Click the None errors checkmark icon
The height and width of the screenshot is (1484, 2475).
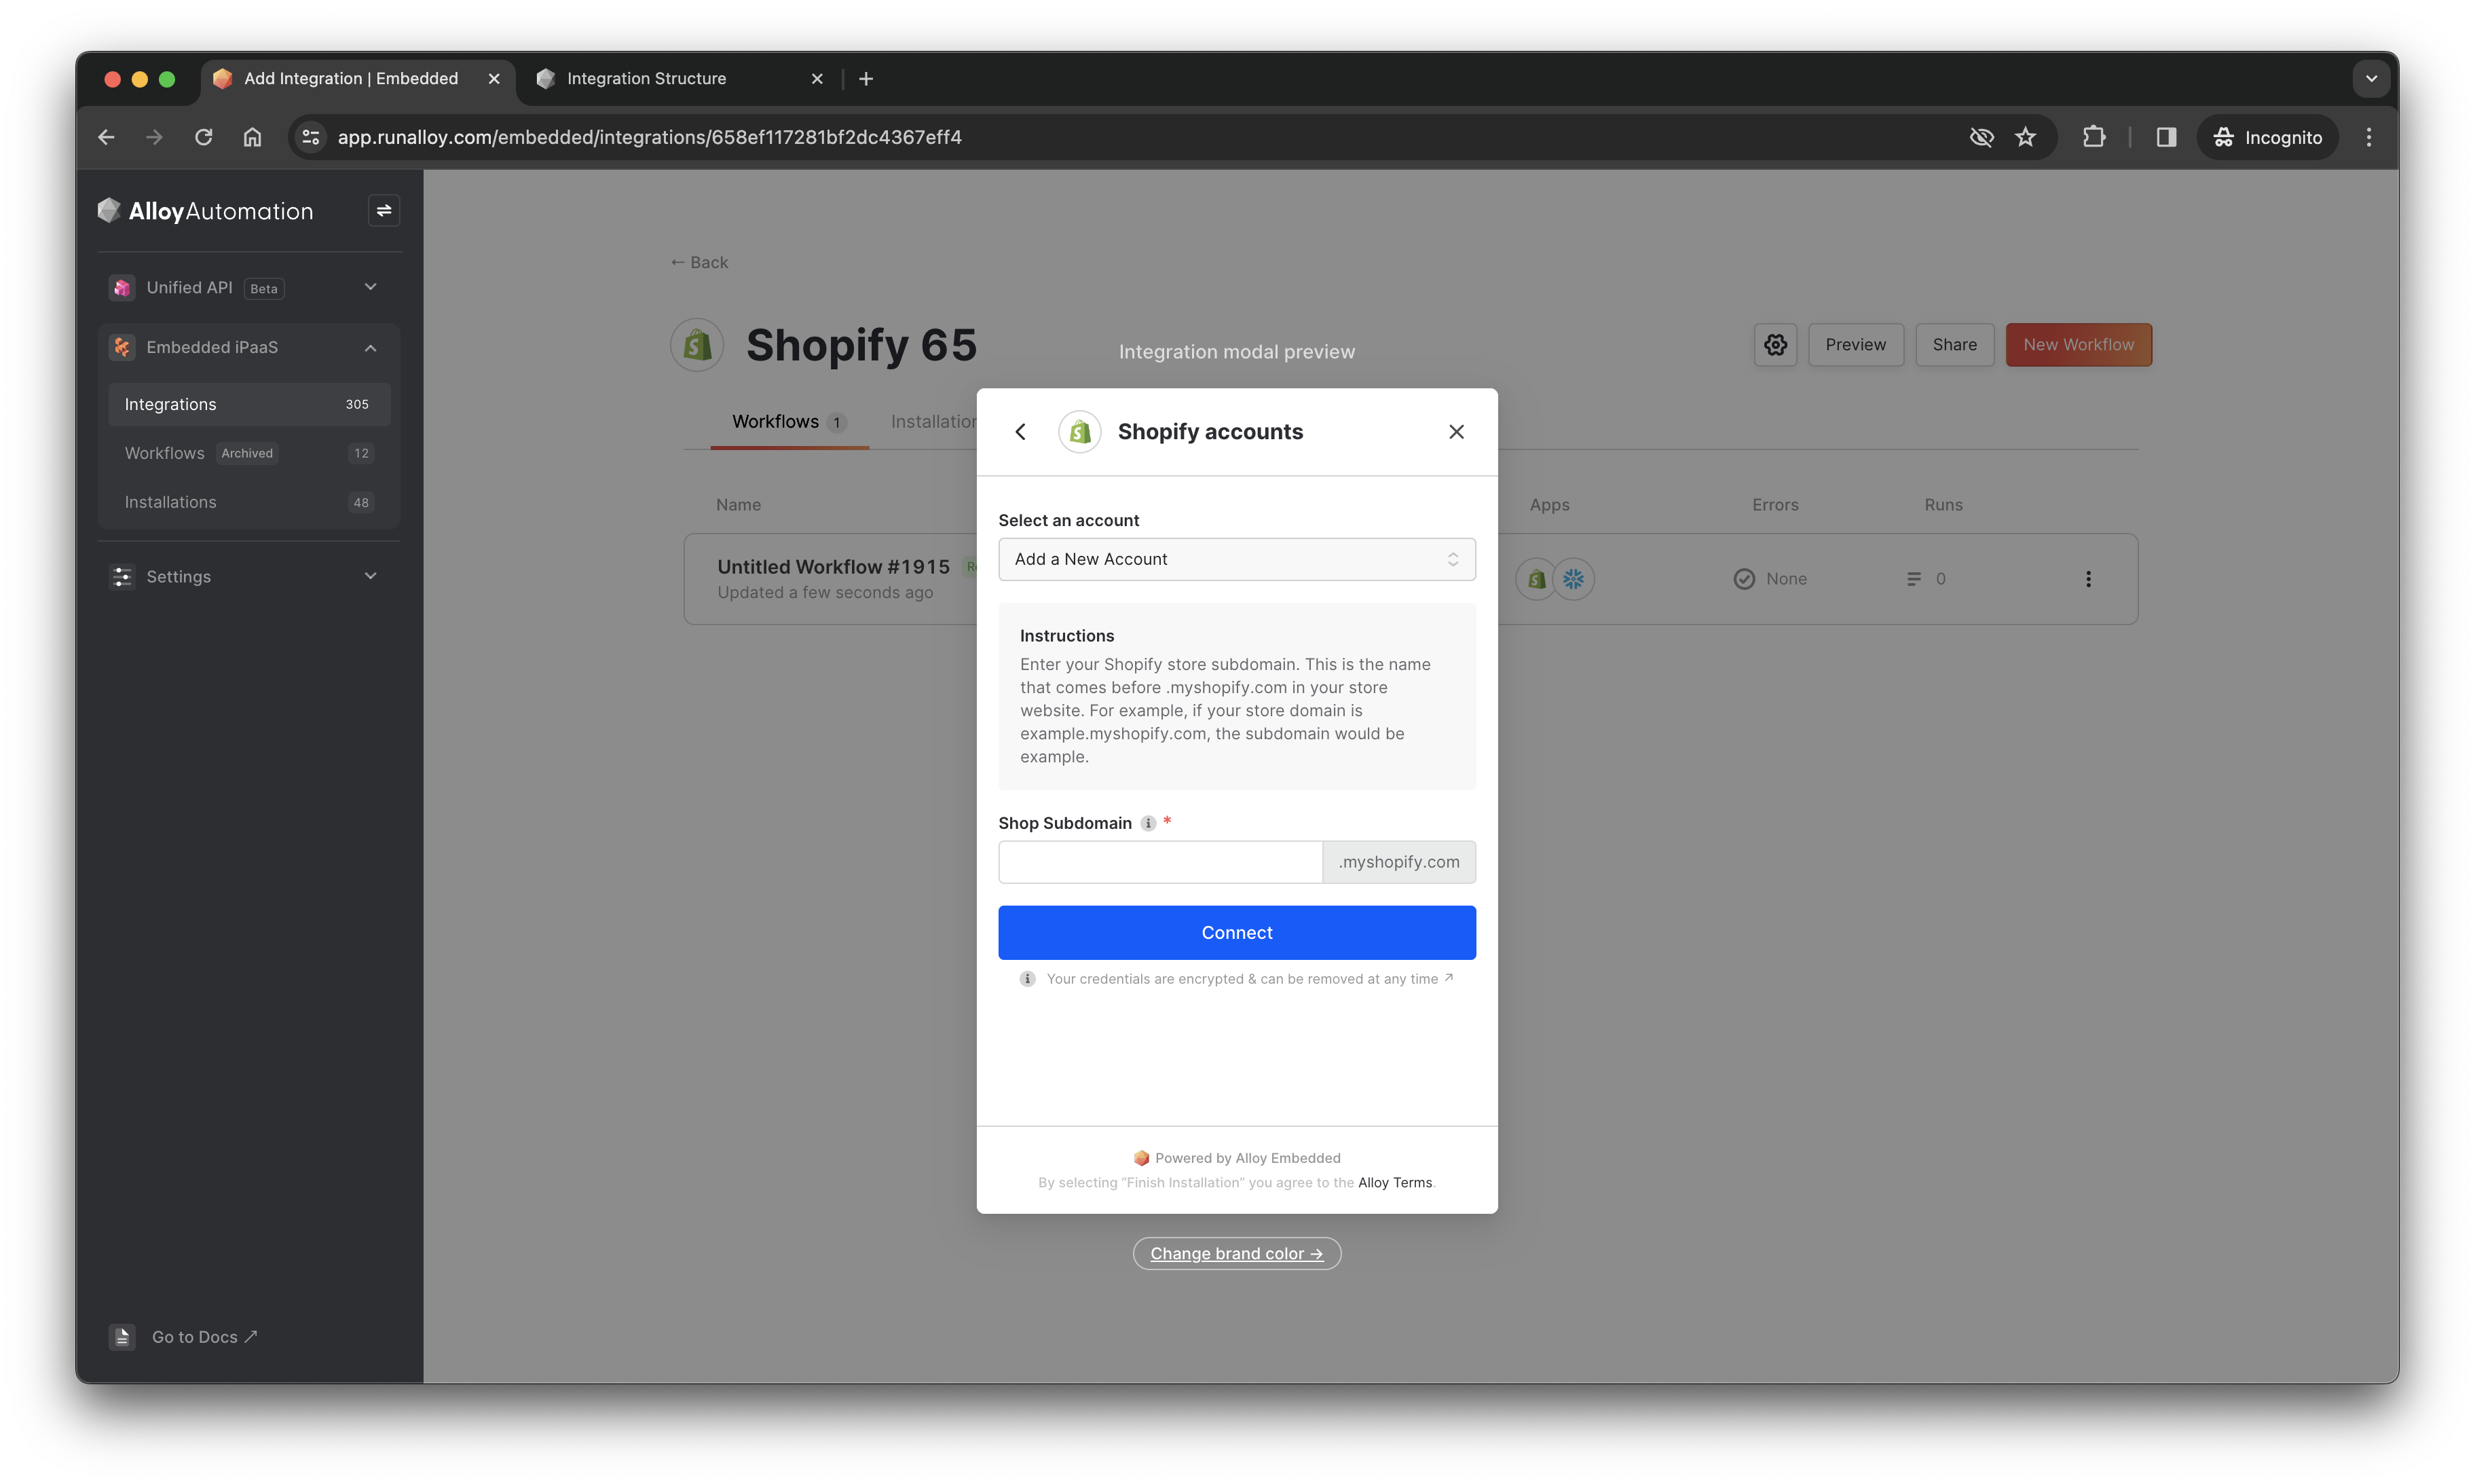tap(1744, 579)
